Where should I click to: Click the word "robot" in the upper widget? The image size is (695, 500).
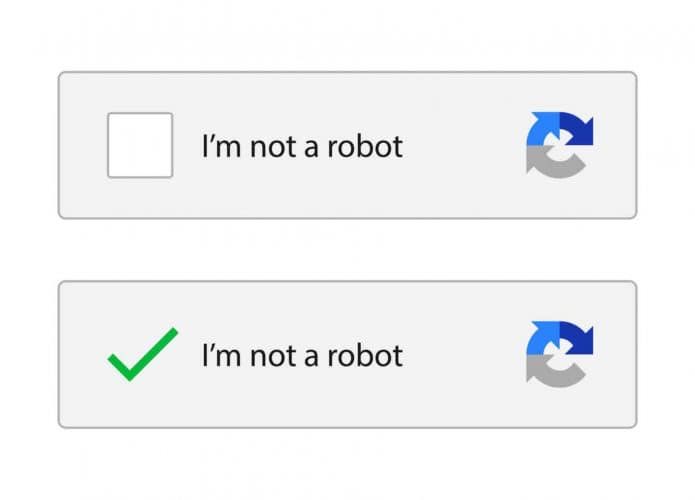point(368,147)
